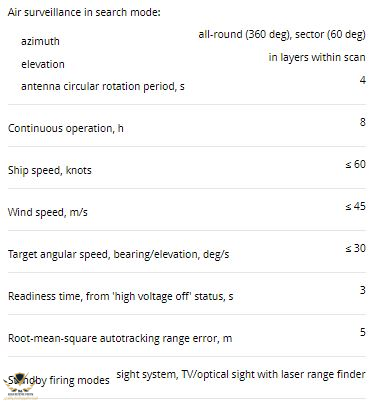The image size is (376, 401).
Task: Click 'antenna circular rotation period, s' label
Action: click(x=103, y=86)
